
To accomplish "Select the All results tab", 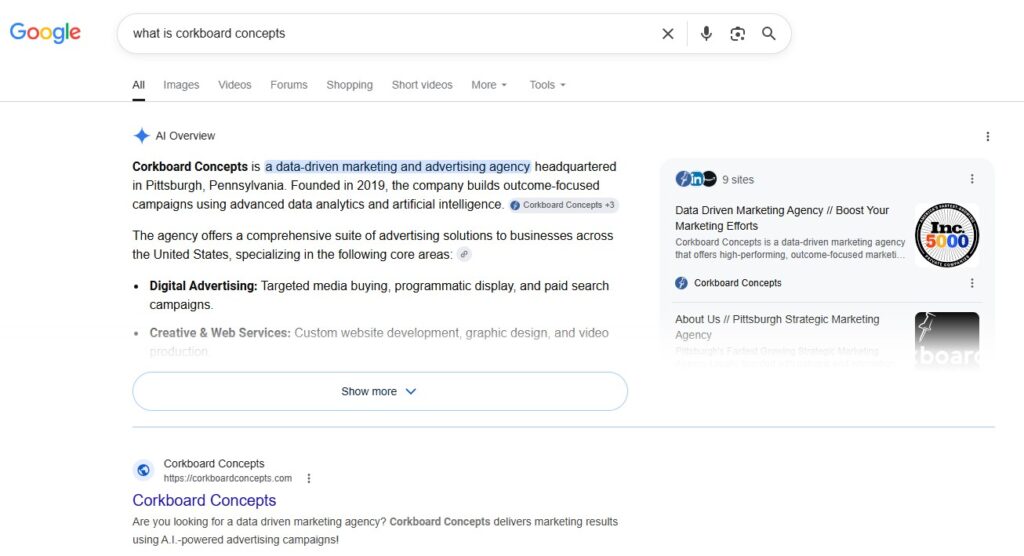I will [138, 85].
